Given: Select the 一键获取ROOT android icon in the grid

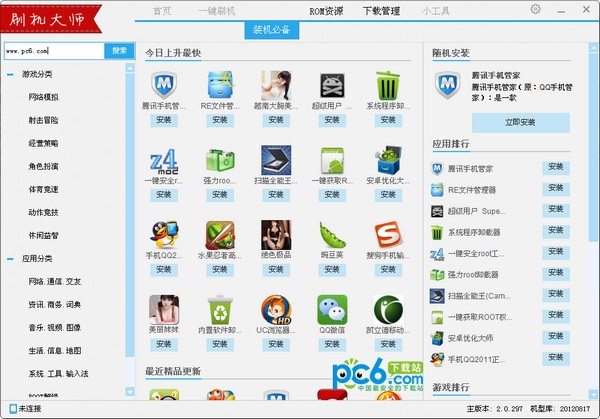Looking at the screenshot, I should pos(332,160).
